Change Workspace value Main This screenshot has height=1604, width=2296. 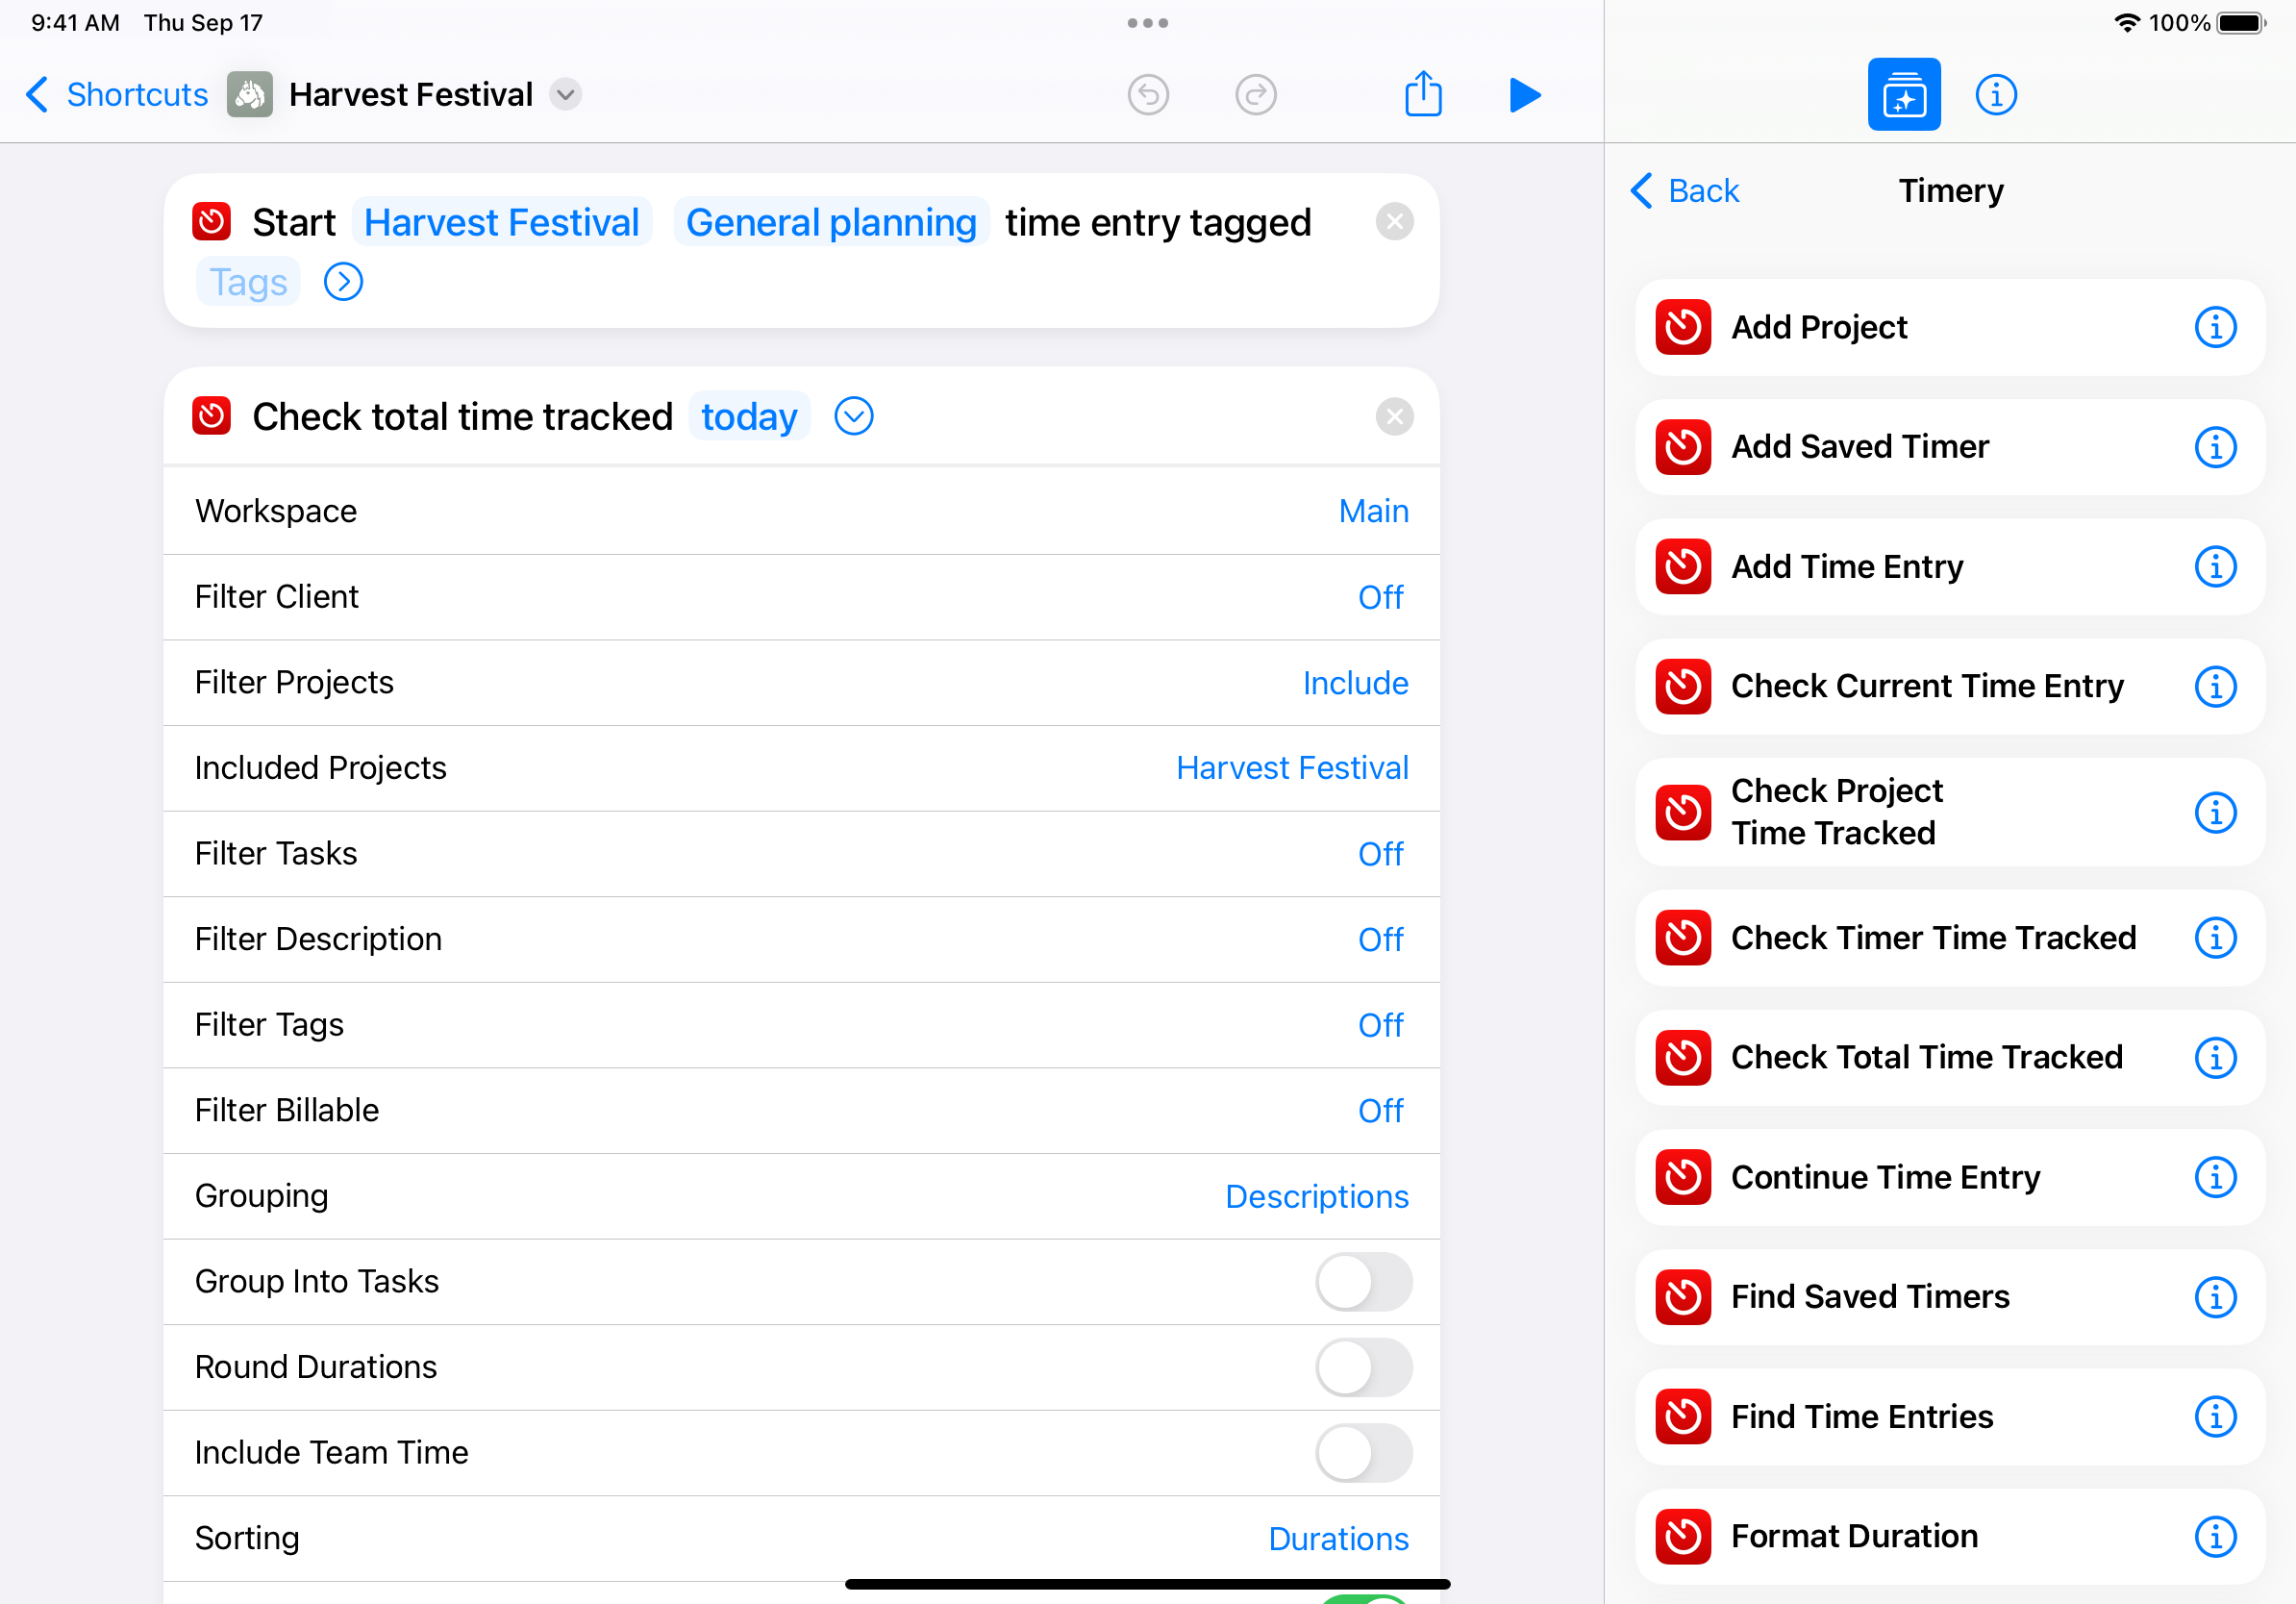click(x=1373, y=511)
